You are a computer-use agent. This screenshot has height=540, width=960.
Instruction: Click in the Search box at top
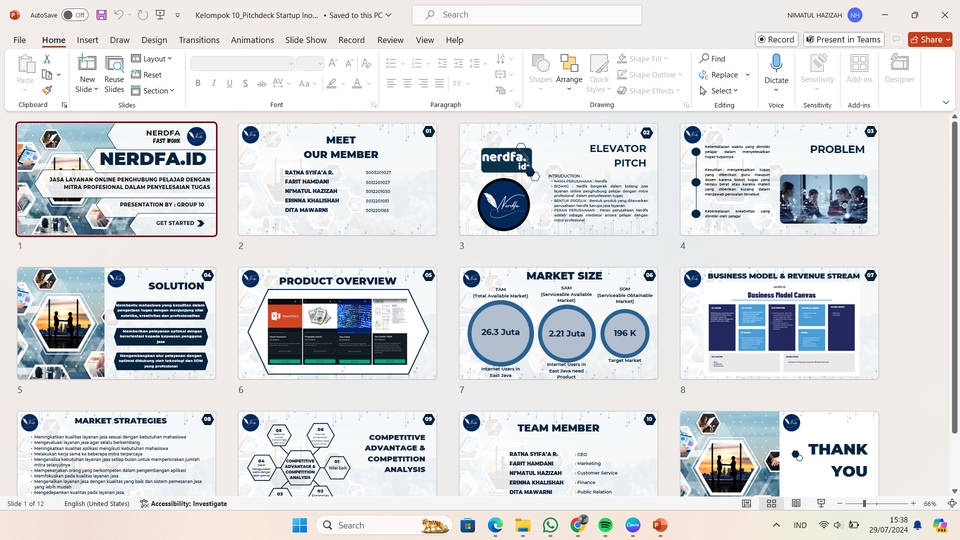(x=527, y=15)
